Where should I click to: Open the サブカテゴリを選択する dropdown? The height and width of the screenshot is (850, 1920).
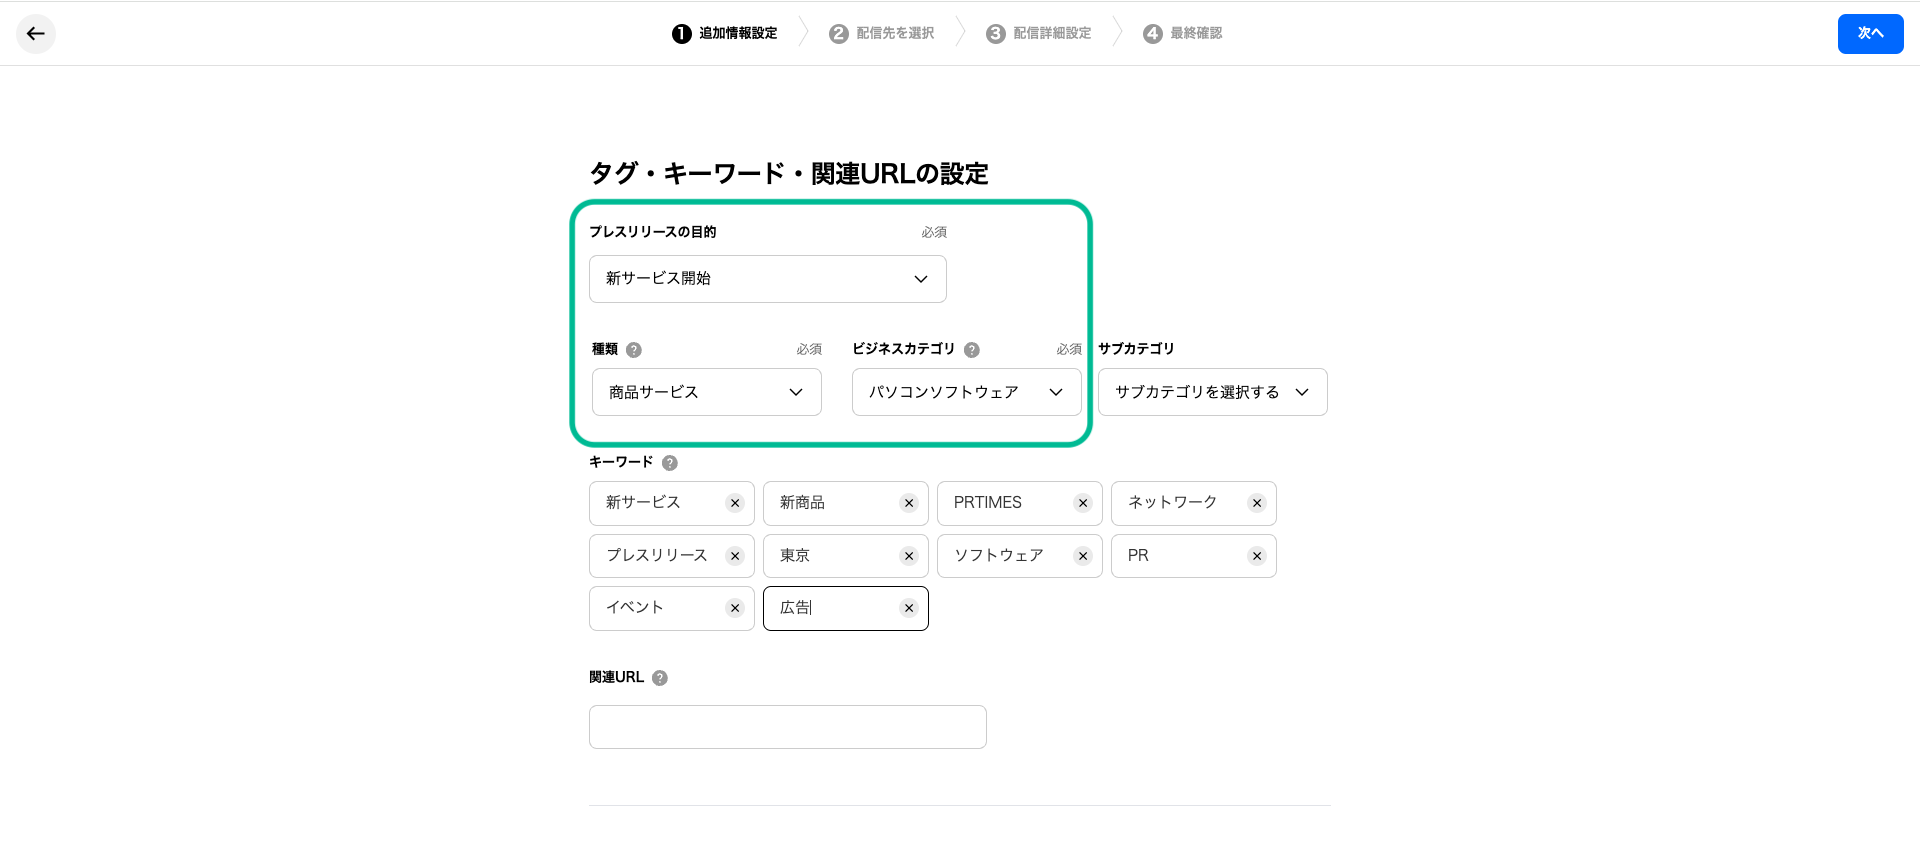(x=1213, y=392)
